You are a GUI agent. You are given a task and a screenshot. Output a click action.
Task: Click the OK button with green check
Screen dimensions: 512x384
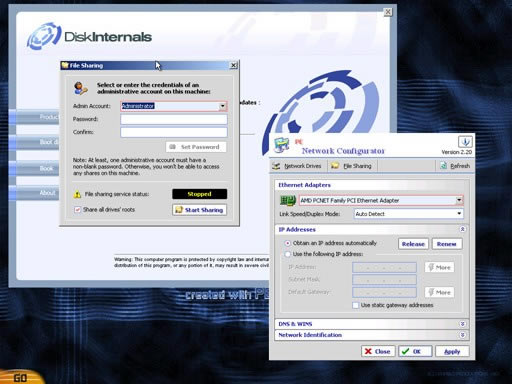coord(415,351)
